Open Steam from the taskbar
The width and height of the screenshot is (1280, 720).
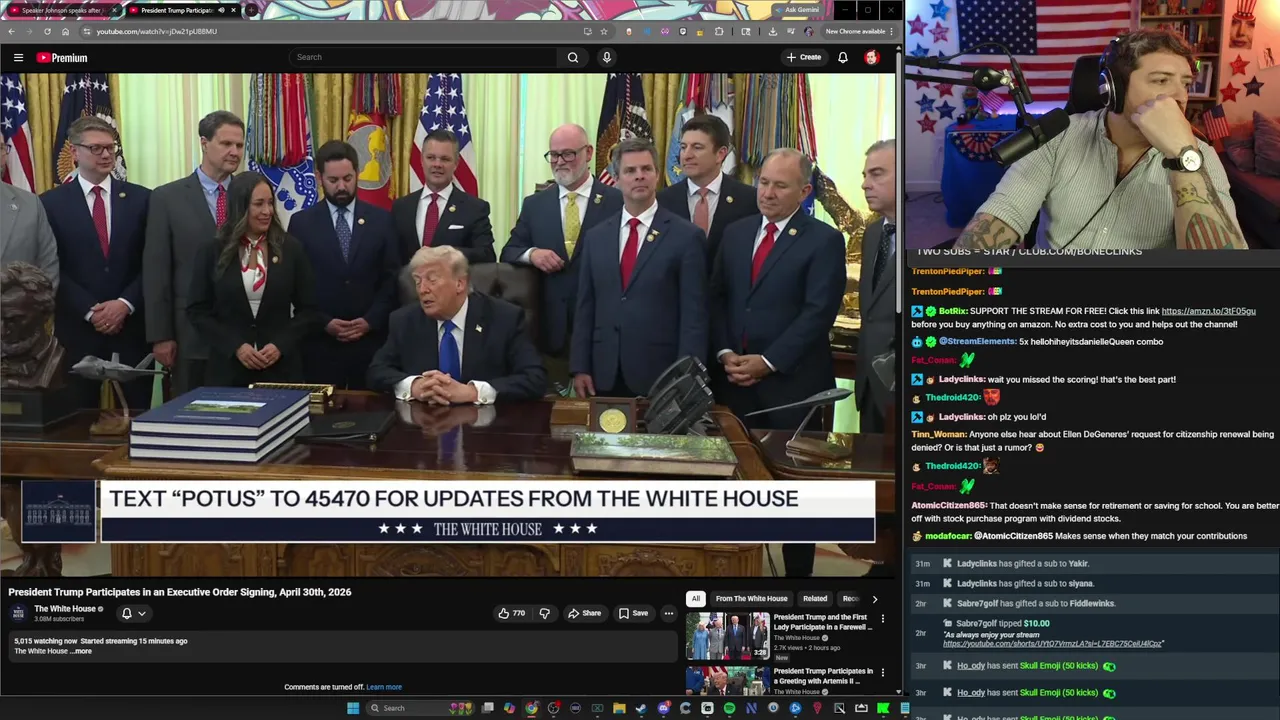pyautogui.click(x=641, y=708)
